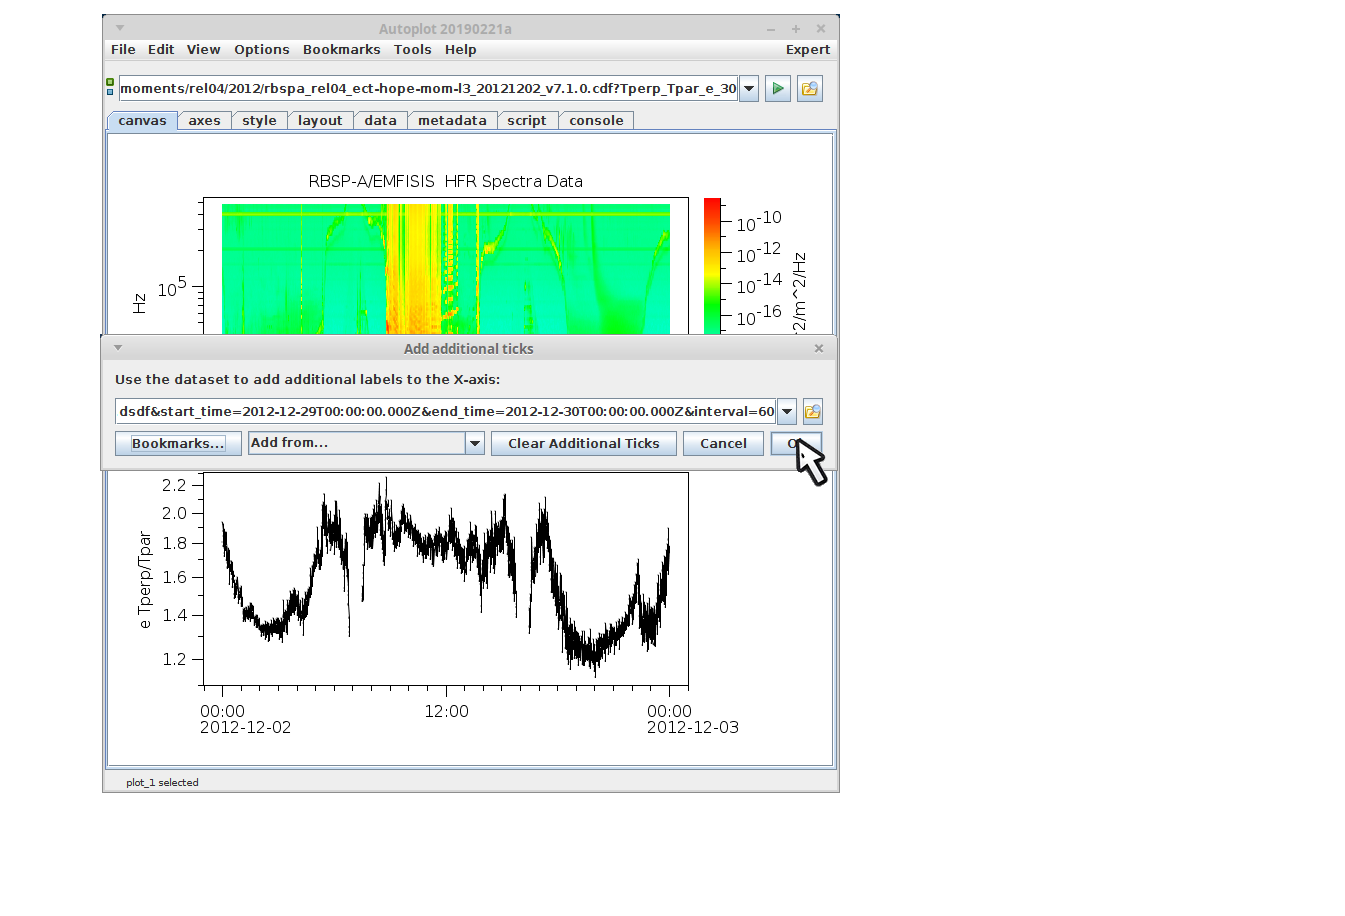This screenshot has height=916, width=1345.
Task: Switch to the axes tab
Action: 204,121
